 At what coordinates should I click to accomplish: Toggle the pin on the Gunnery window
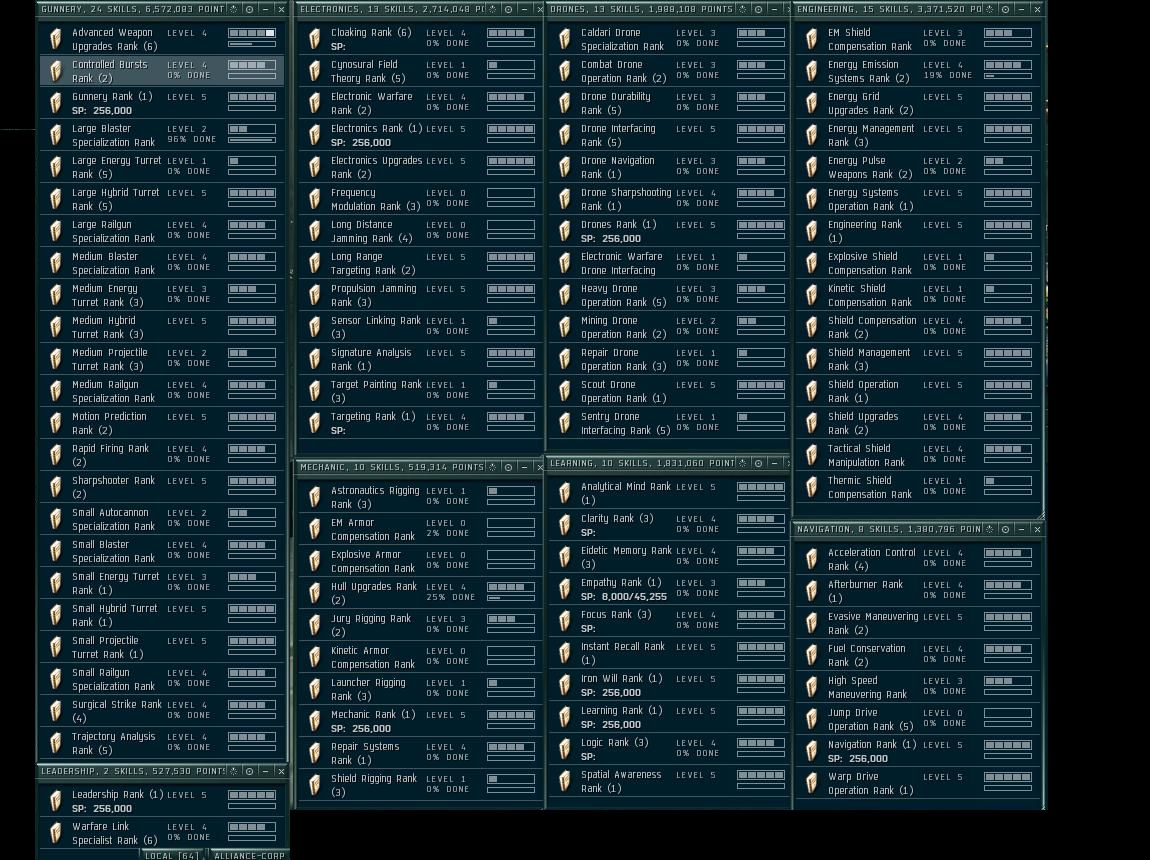250,10
